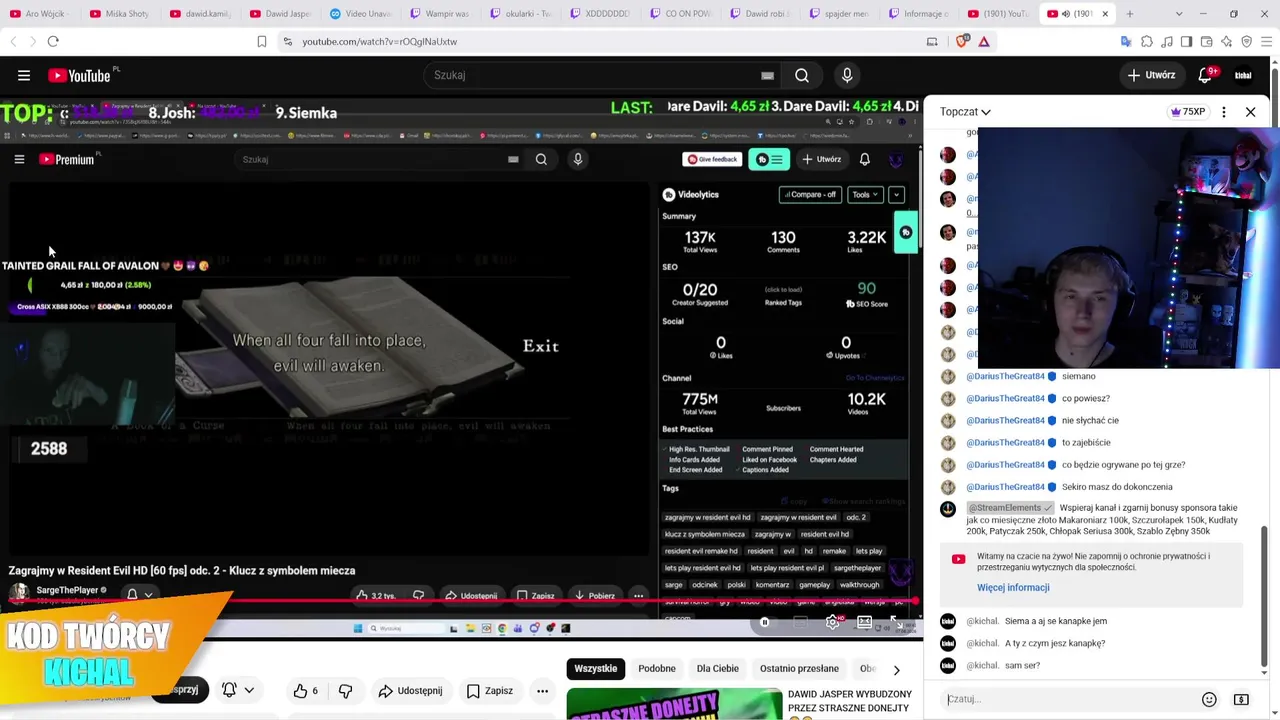Share the livestream via Udostępnij
Screen dimensions: 1280x720
(x=410, y=691)
